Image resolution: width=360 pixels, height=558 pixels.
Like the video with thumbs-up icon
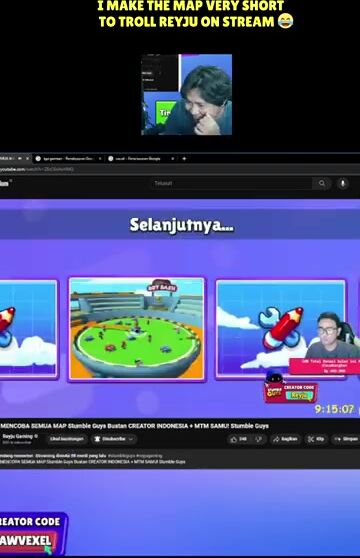[x=238, y=439]
